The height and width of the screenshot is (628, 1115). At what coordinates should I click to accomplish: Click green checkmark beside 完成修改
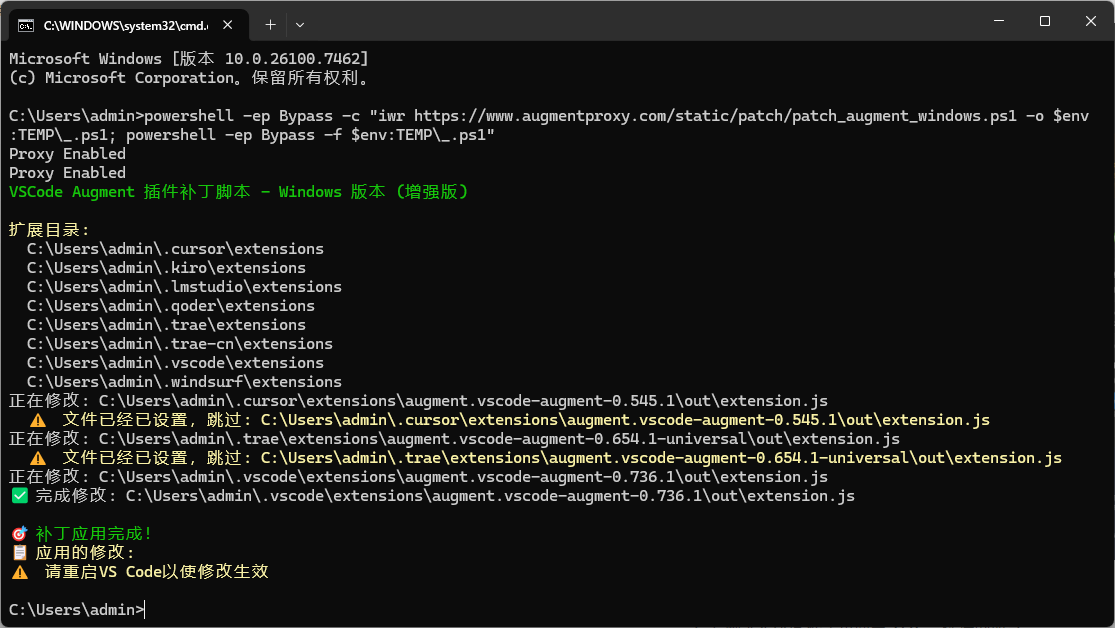click(x=19, y=496)
